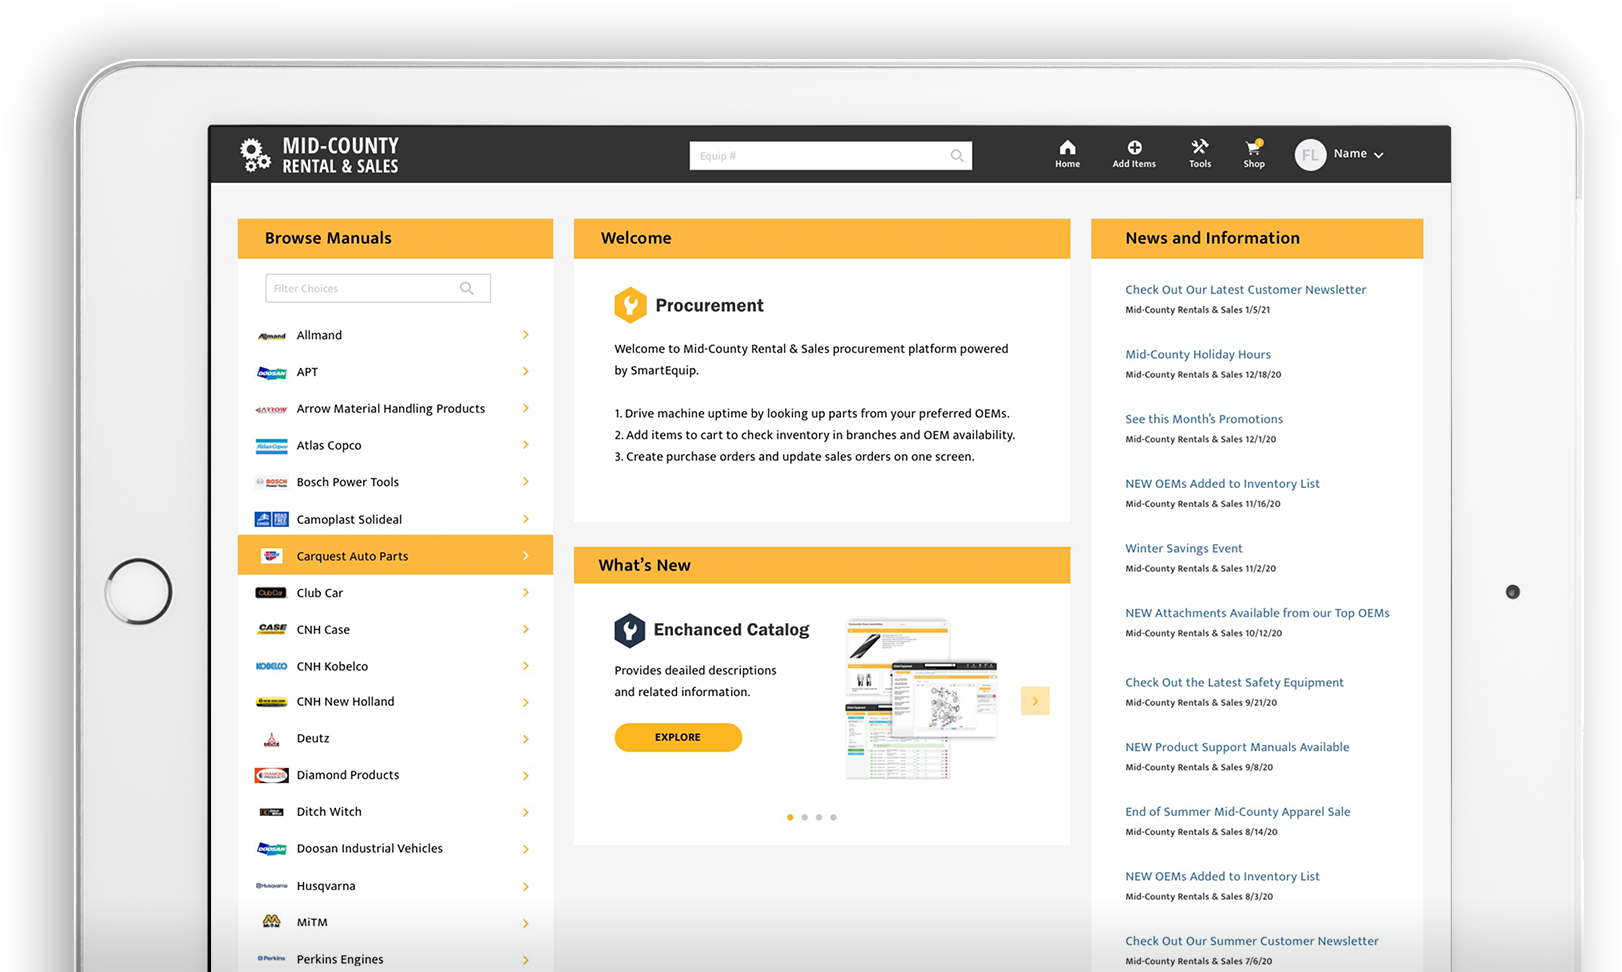Click the Enhanced Catalog hexagon icon
The width and height of the screenshot is (1622, 972).
tap(629, 630)
